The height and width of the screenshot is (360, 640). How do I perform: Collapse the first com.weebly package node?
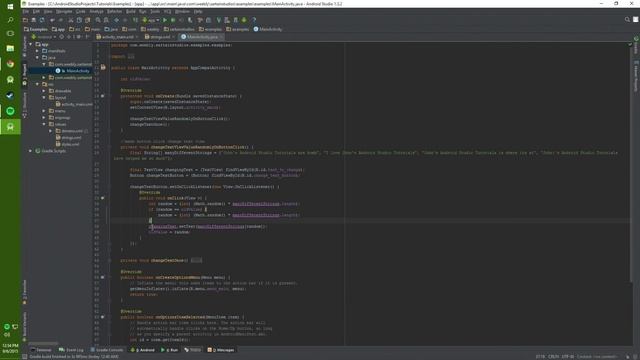coord(44,64)
